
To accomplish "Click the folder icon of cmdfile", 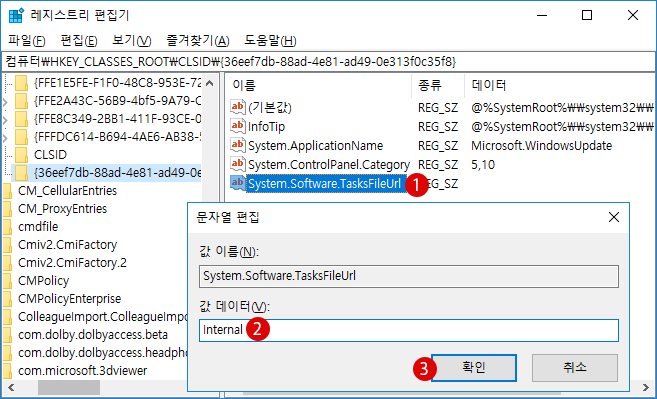I will [8, 227].
